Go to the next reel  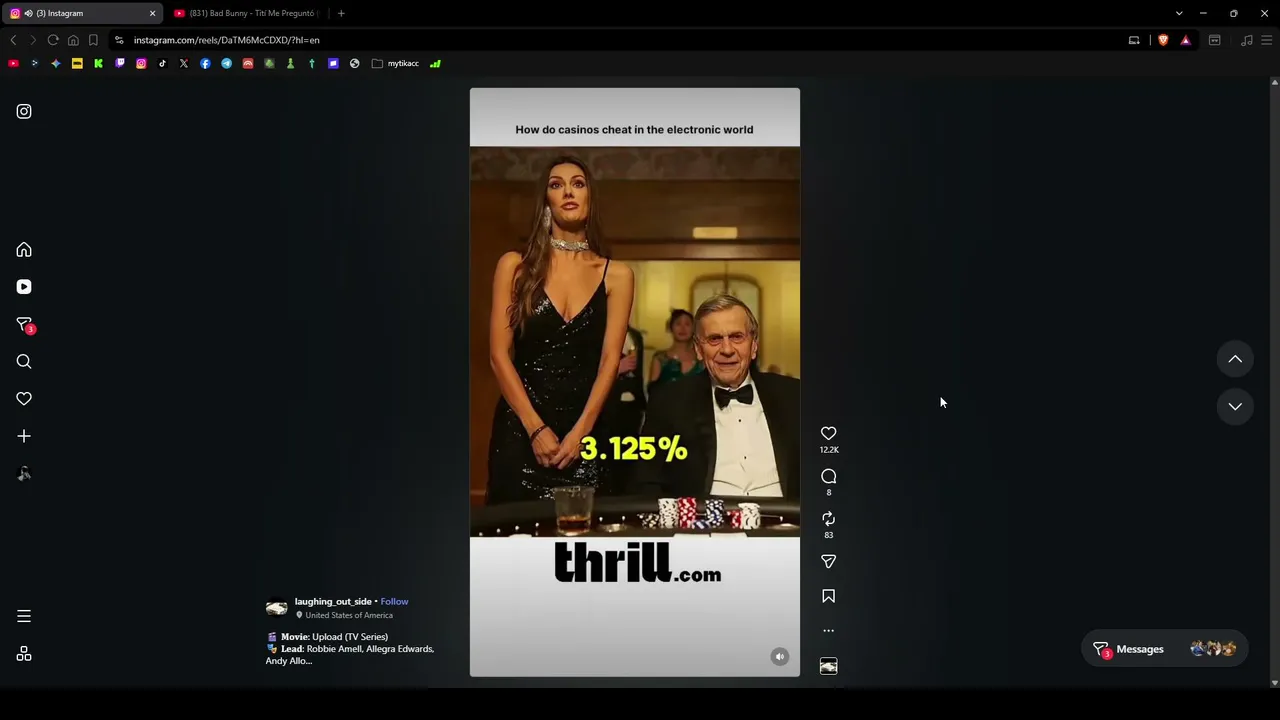click(1235, 406)
